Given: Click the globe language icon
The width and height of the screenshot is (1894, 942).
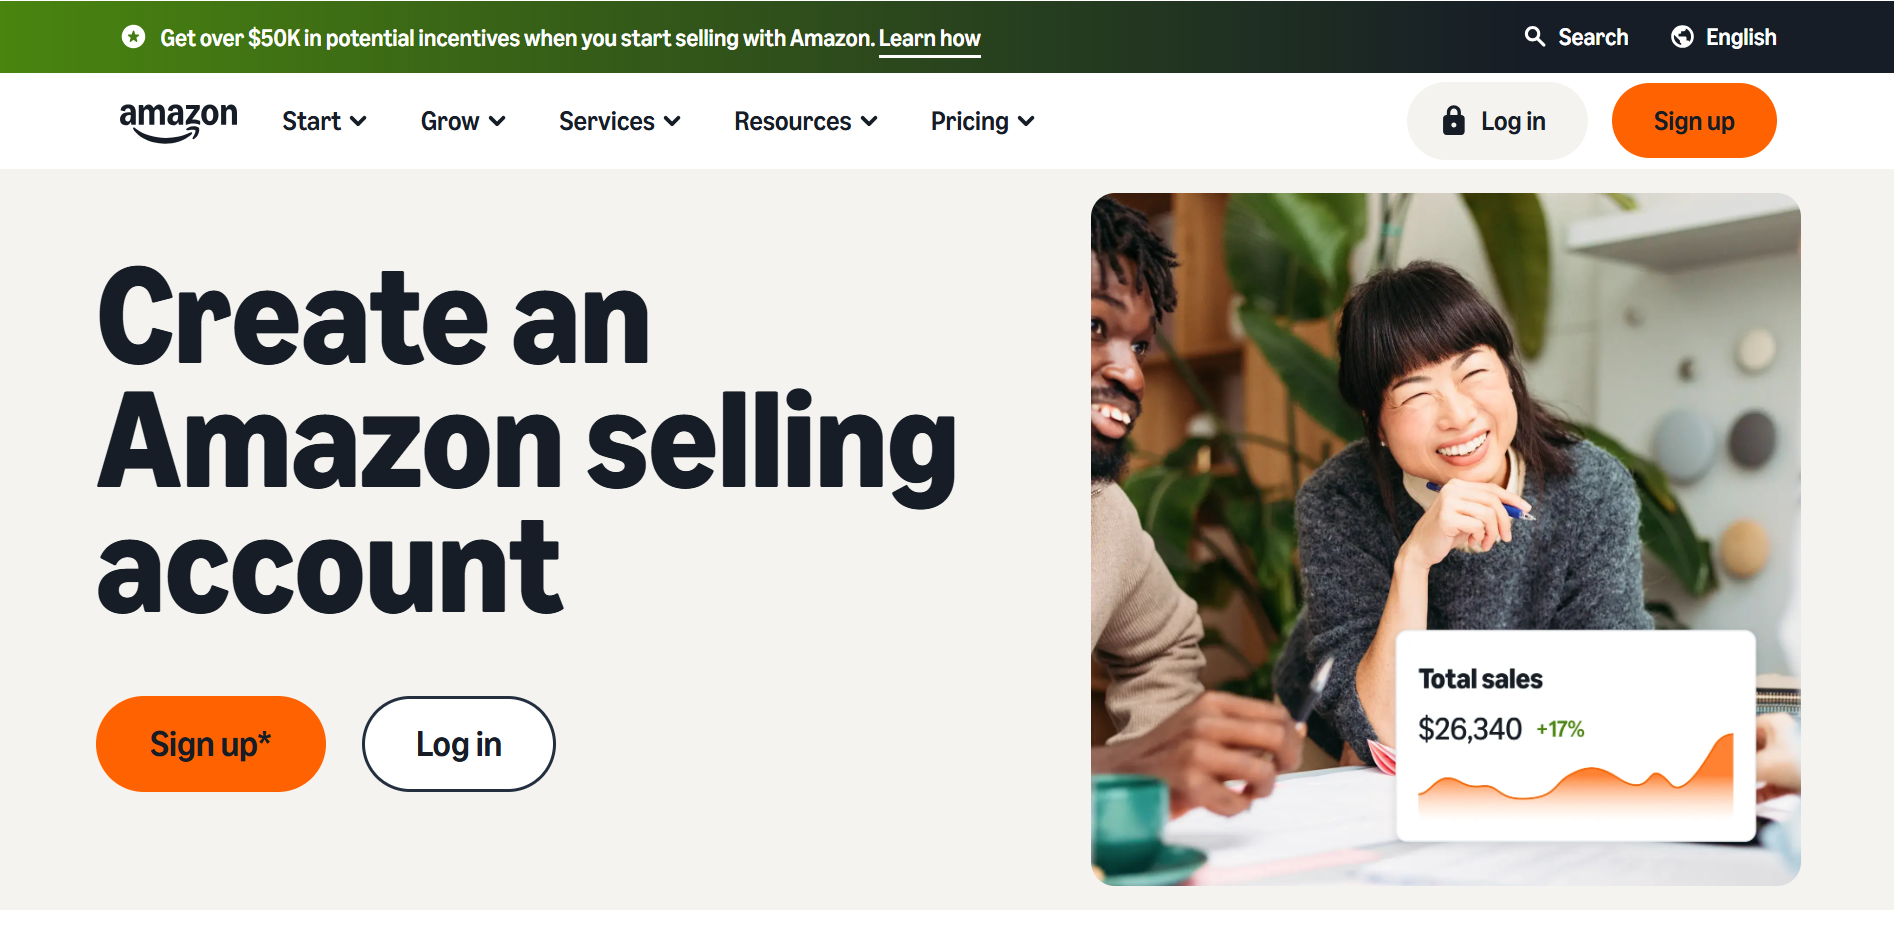Looking at the screenshot, I should point(1682,37).
